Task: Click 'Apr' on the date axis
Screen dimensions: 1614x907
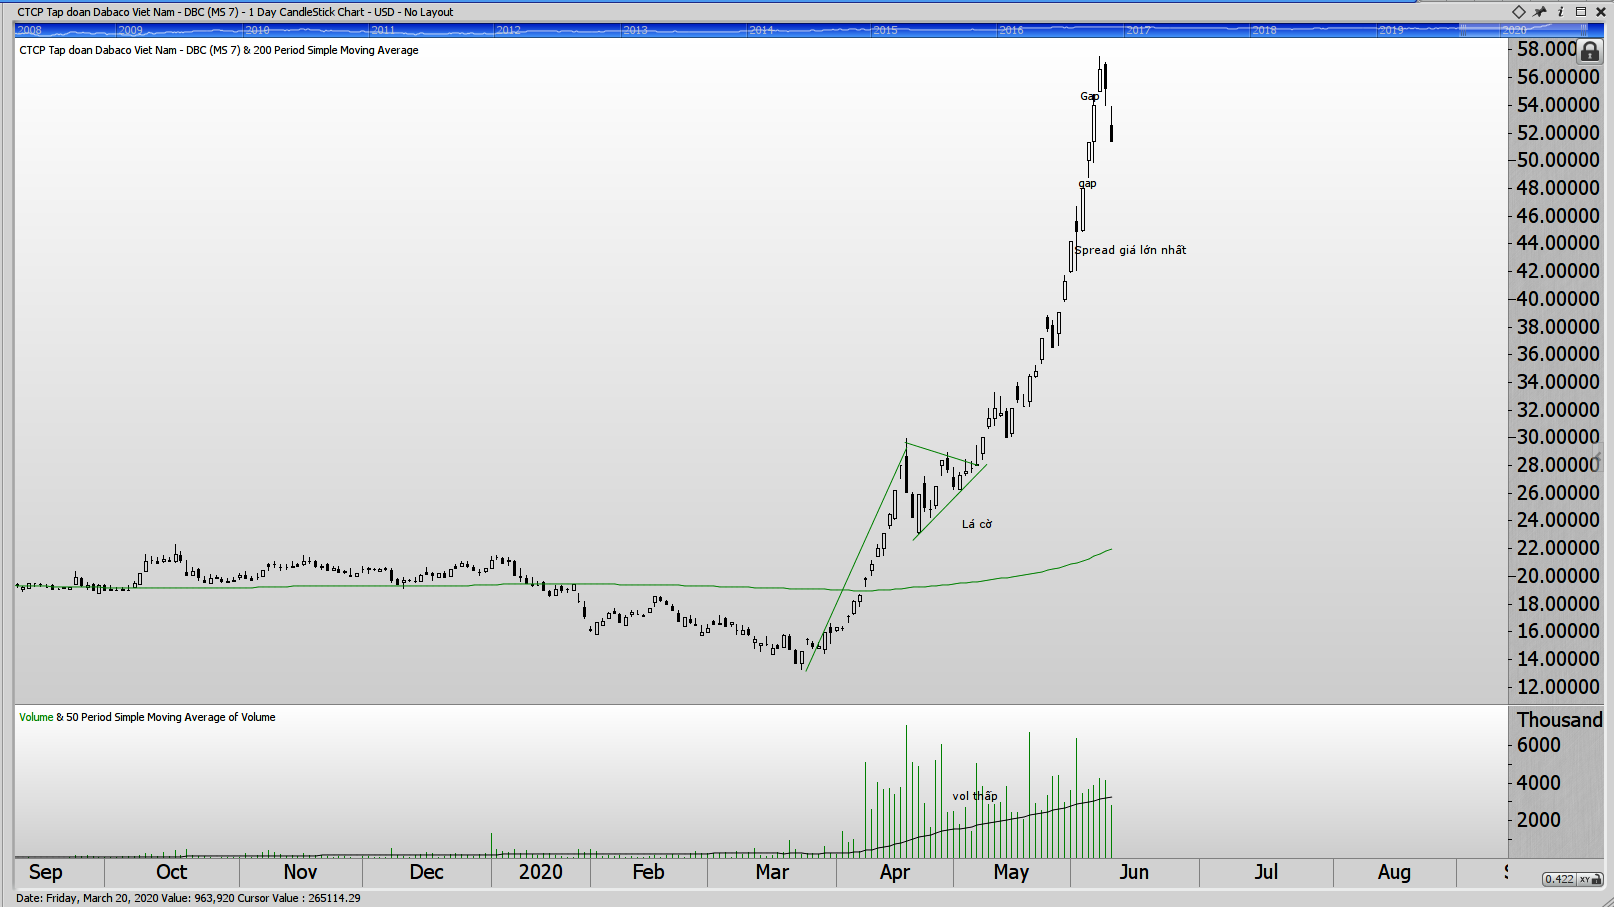Action: point(894,872)
